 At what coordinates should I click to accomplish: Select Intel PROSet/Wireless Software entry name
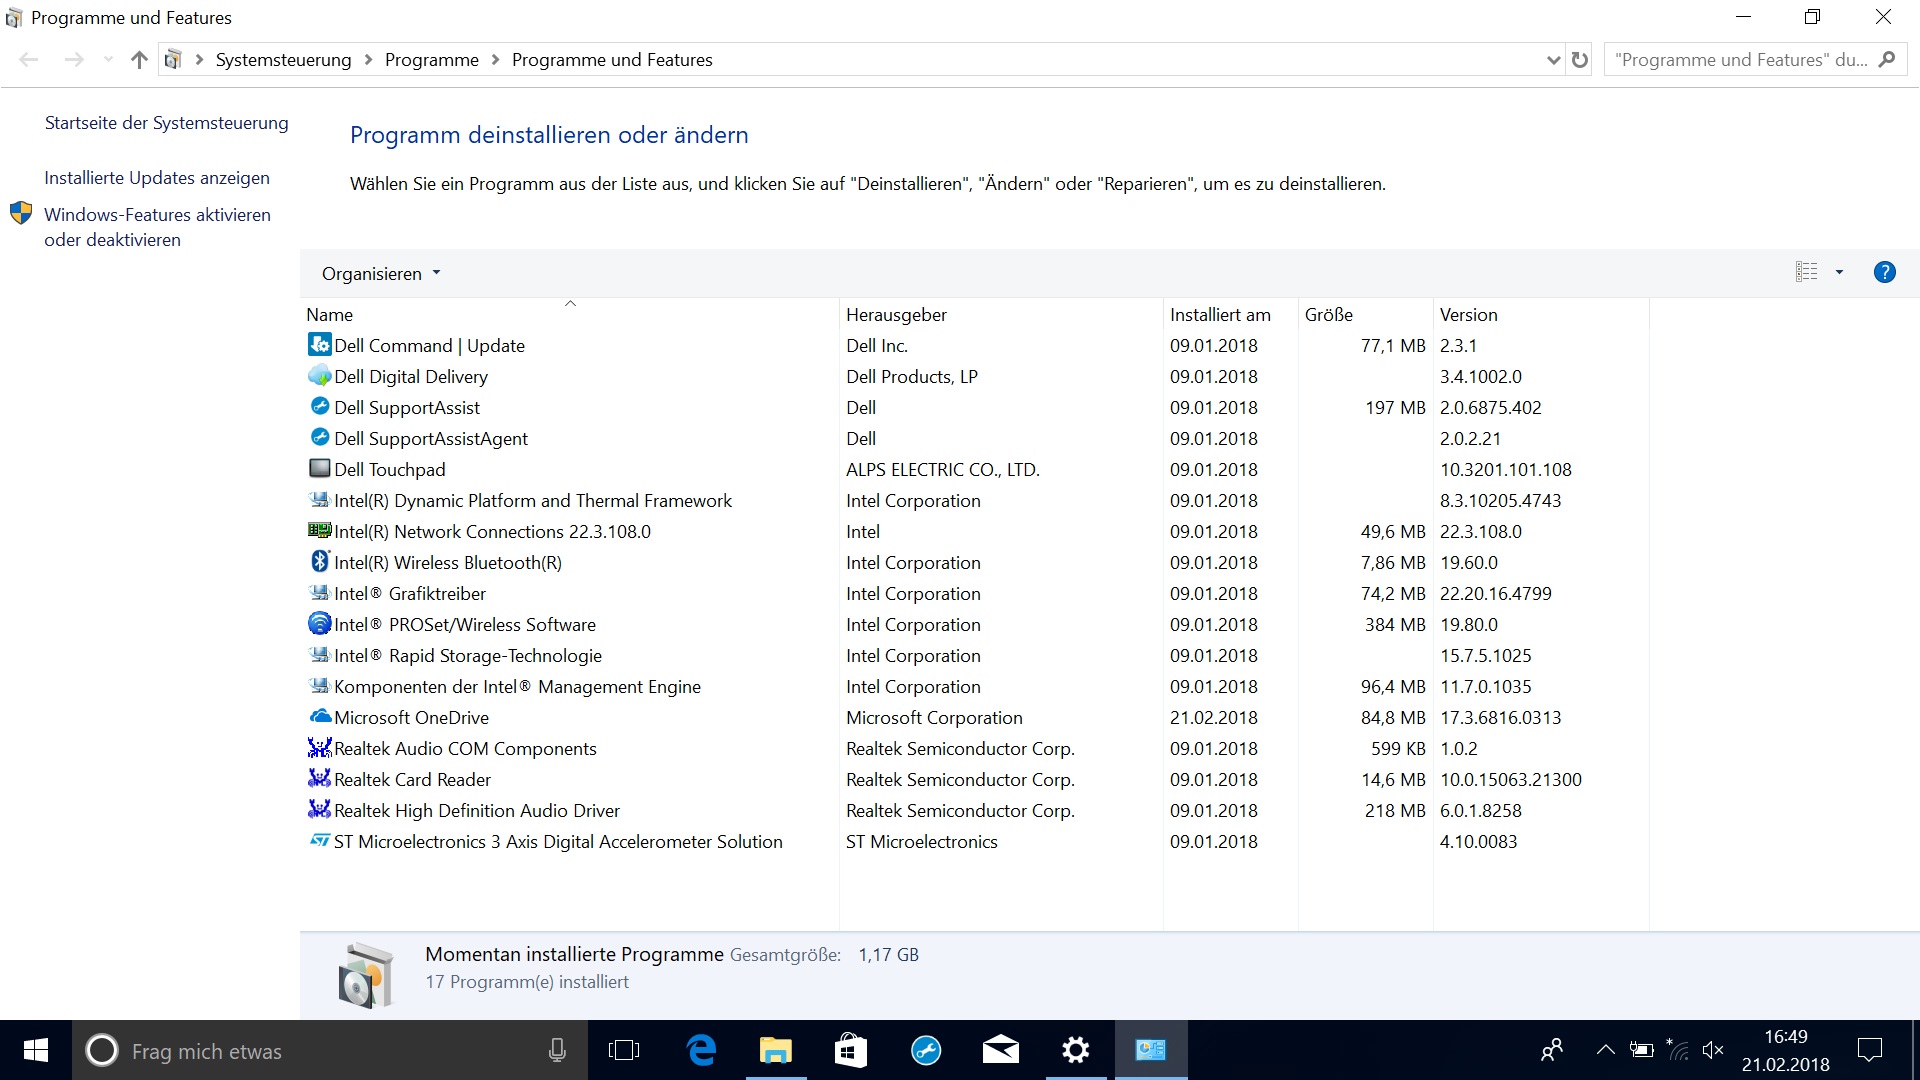(x=464, y=624)
